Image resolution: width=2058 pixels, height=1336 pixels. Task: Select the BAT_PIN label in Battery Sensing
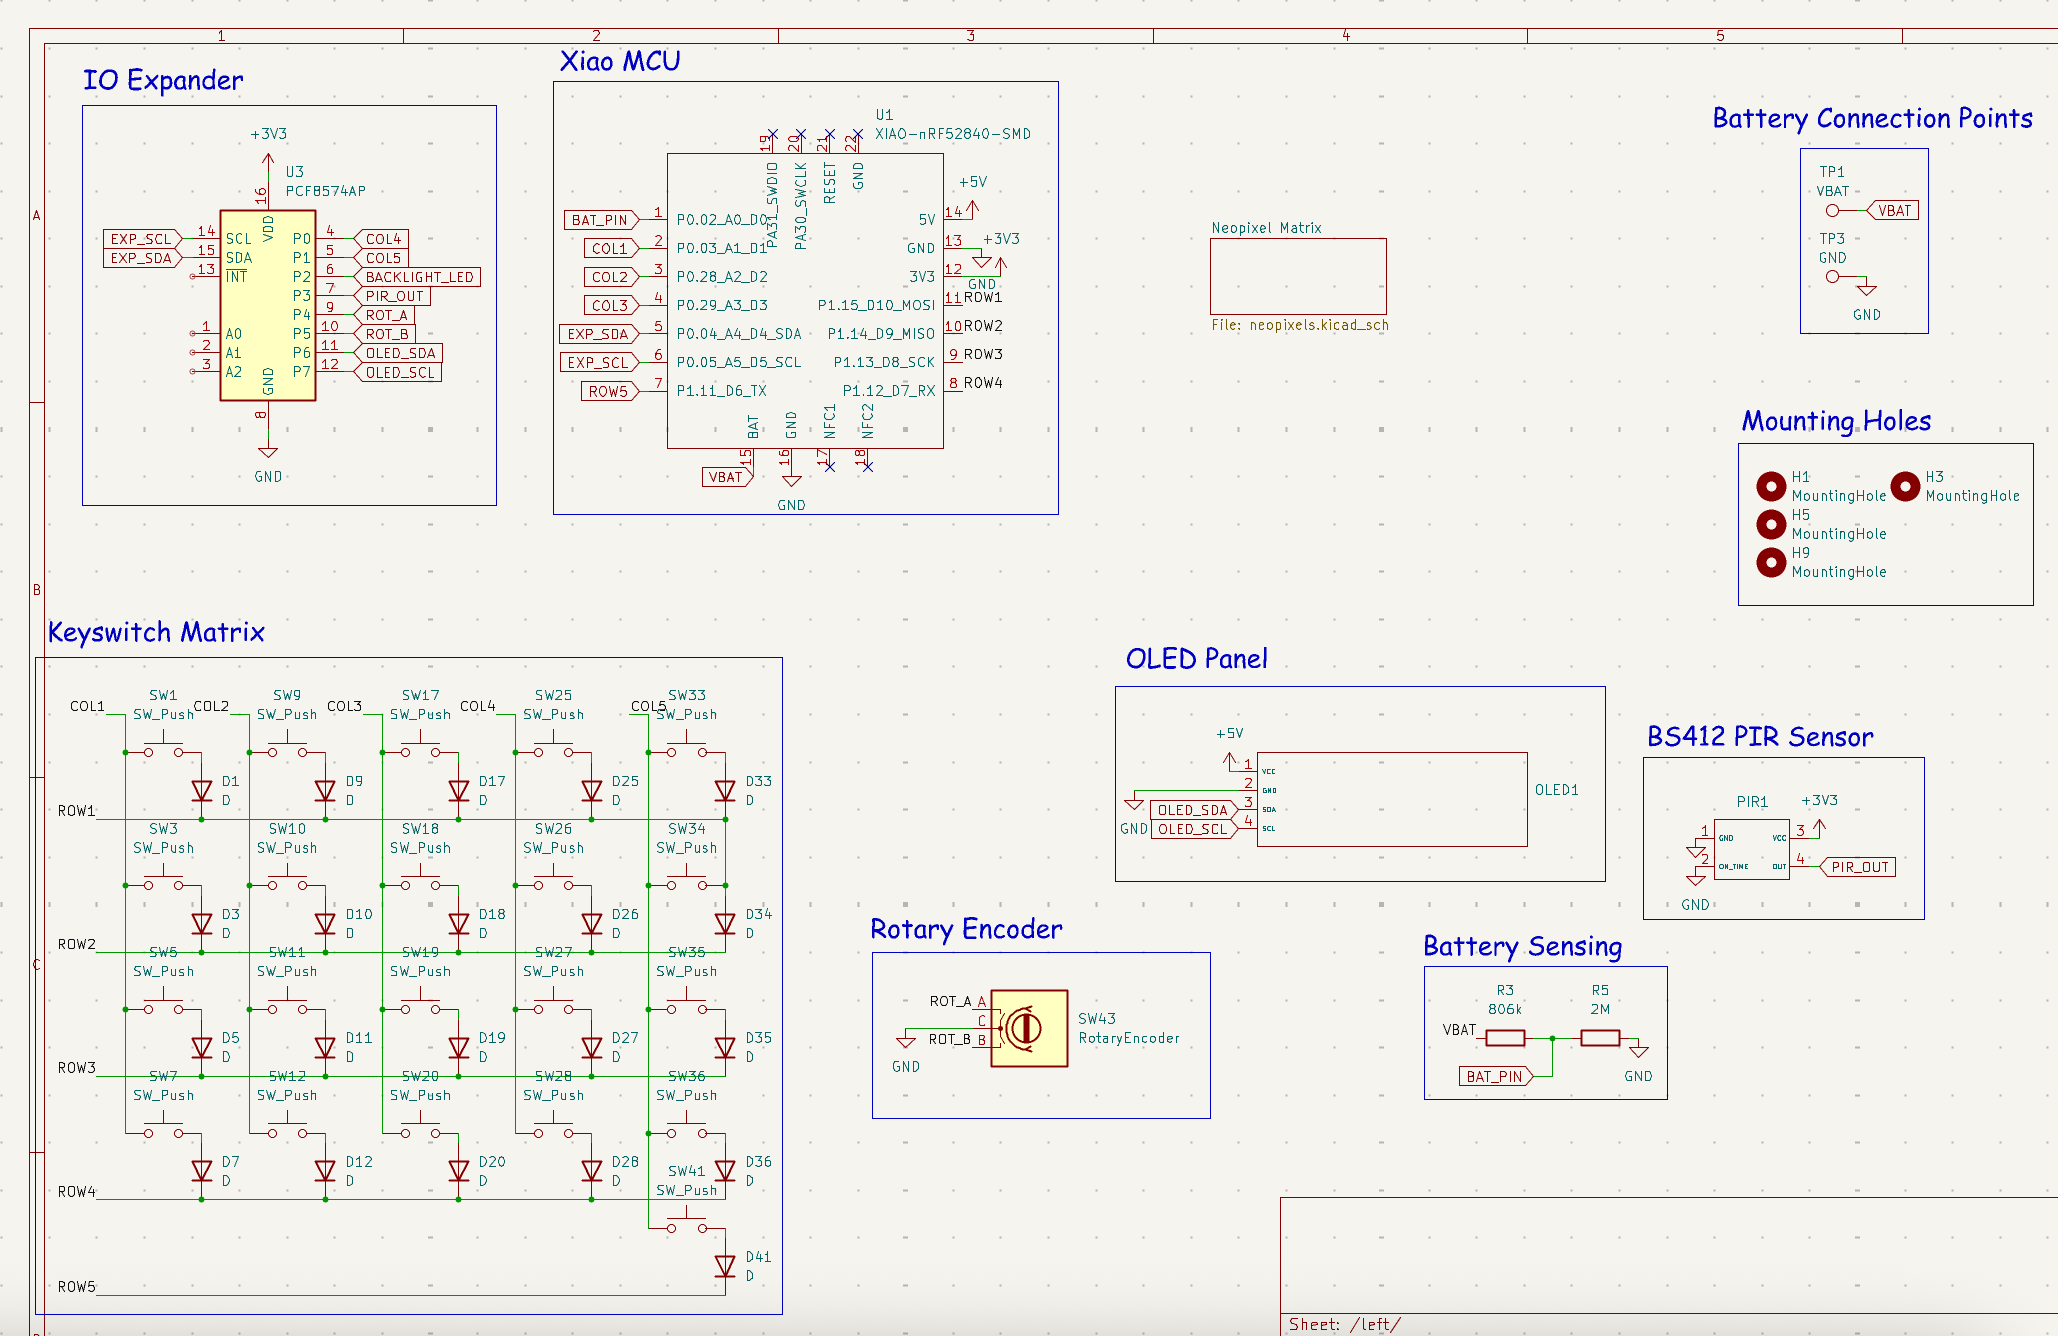1496,1076
